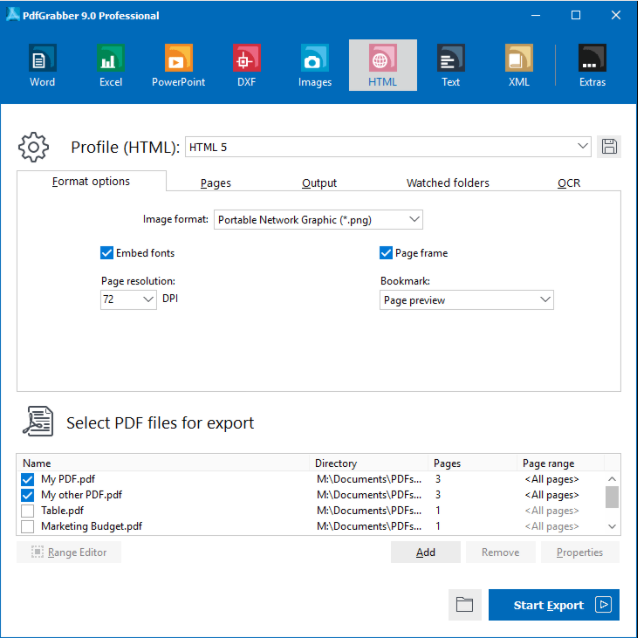The height and width of the screenshot is (638, 638).
Task: Switch to Watched folders tab
Action: (x=448, y=183)
